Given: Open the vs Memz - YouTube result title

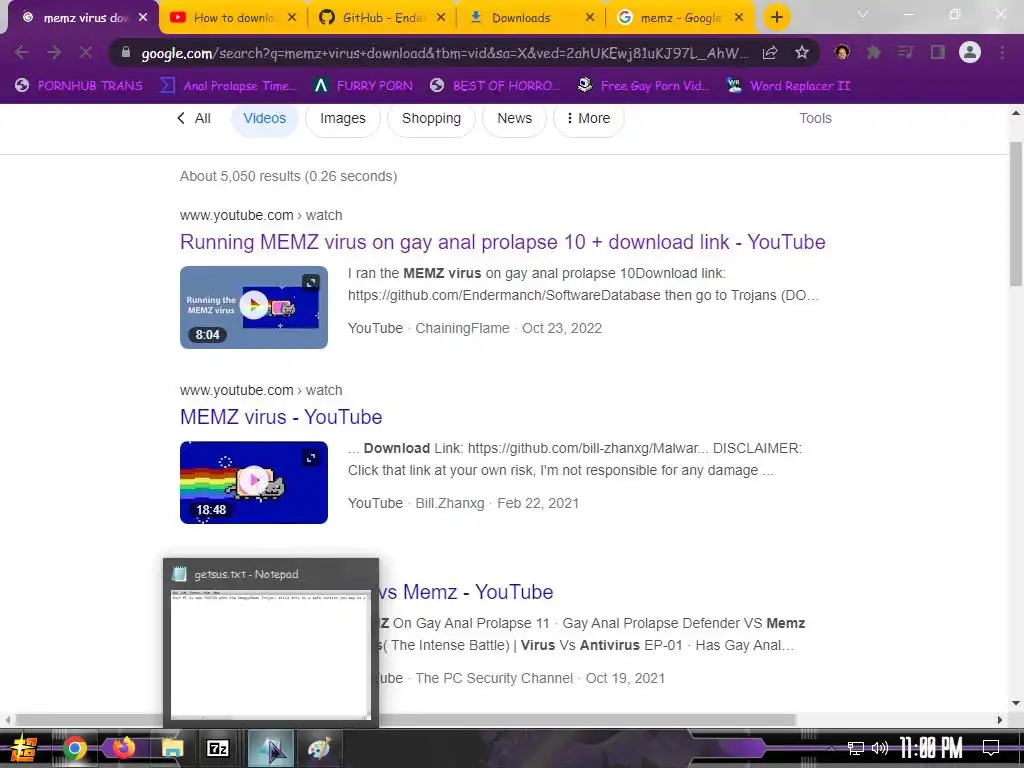Looking at the screenshot, I should [466, 592].
